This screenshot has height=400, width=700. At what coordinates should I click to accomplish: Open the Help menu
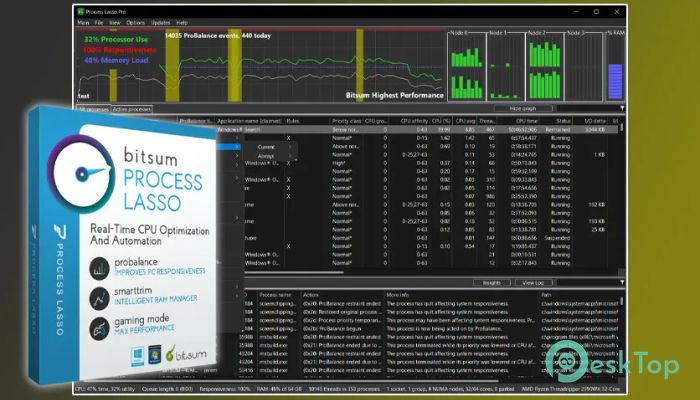coord(182,22)
